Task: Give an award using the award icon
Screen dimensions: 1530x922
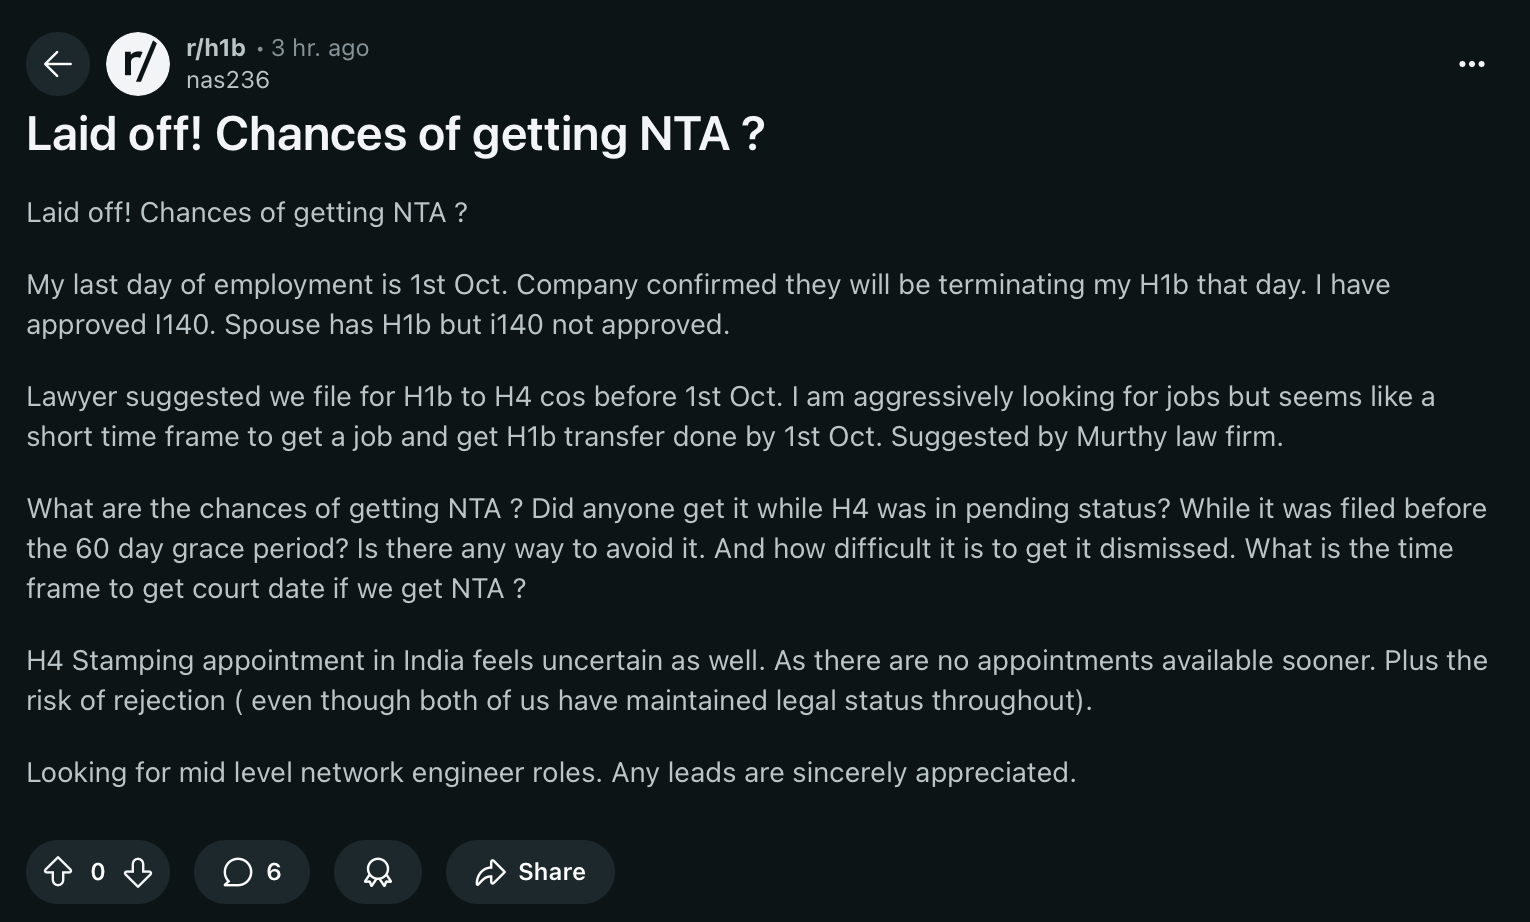Action: 378,872
